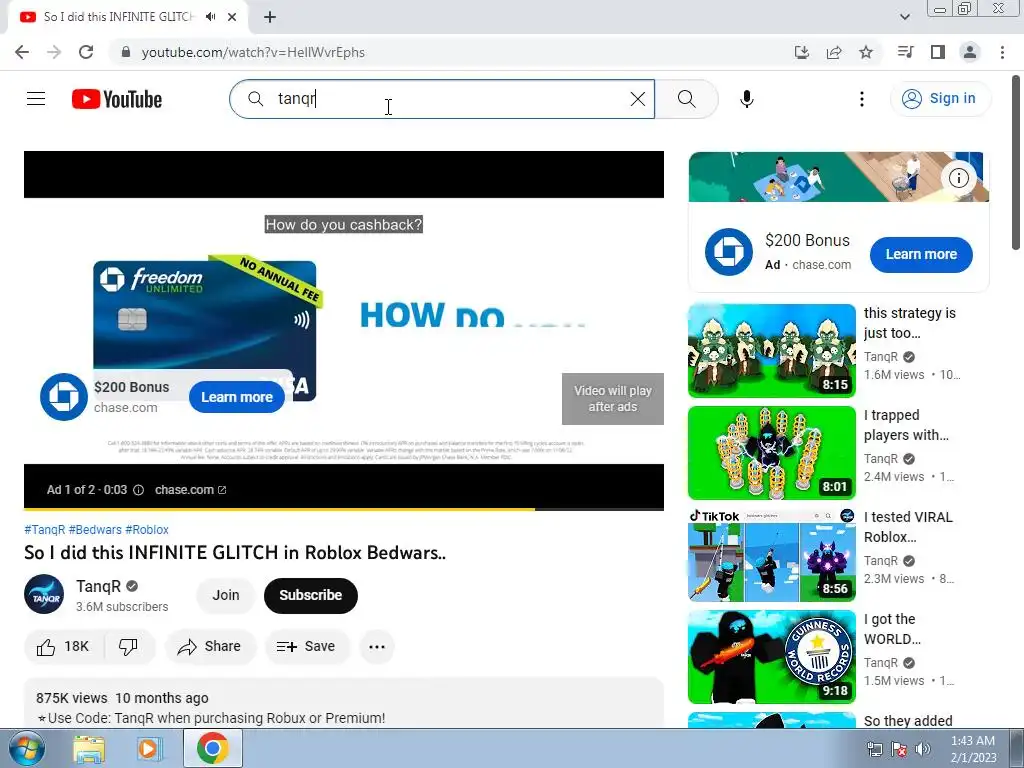Visit chase.com link in ad bar

[190, 490]
